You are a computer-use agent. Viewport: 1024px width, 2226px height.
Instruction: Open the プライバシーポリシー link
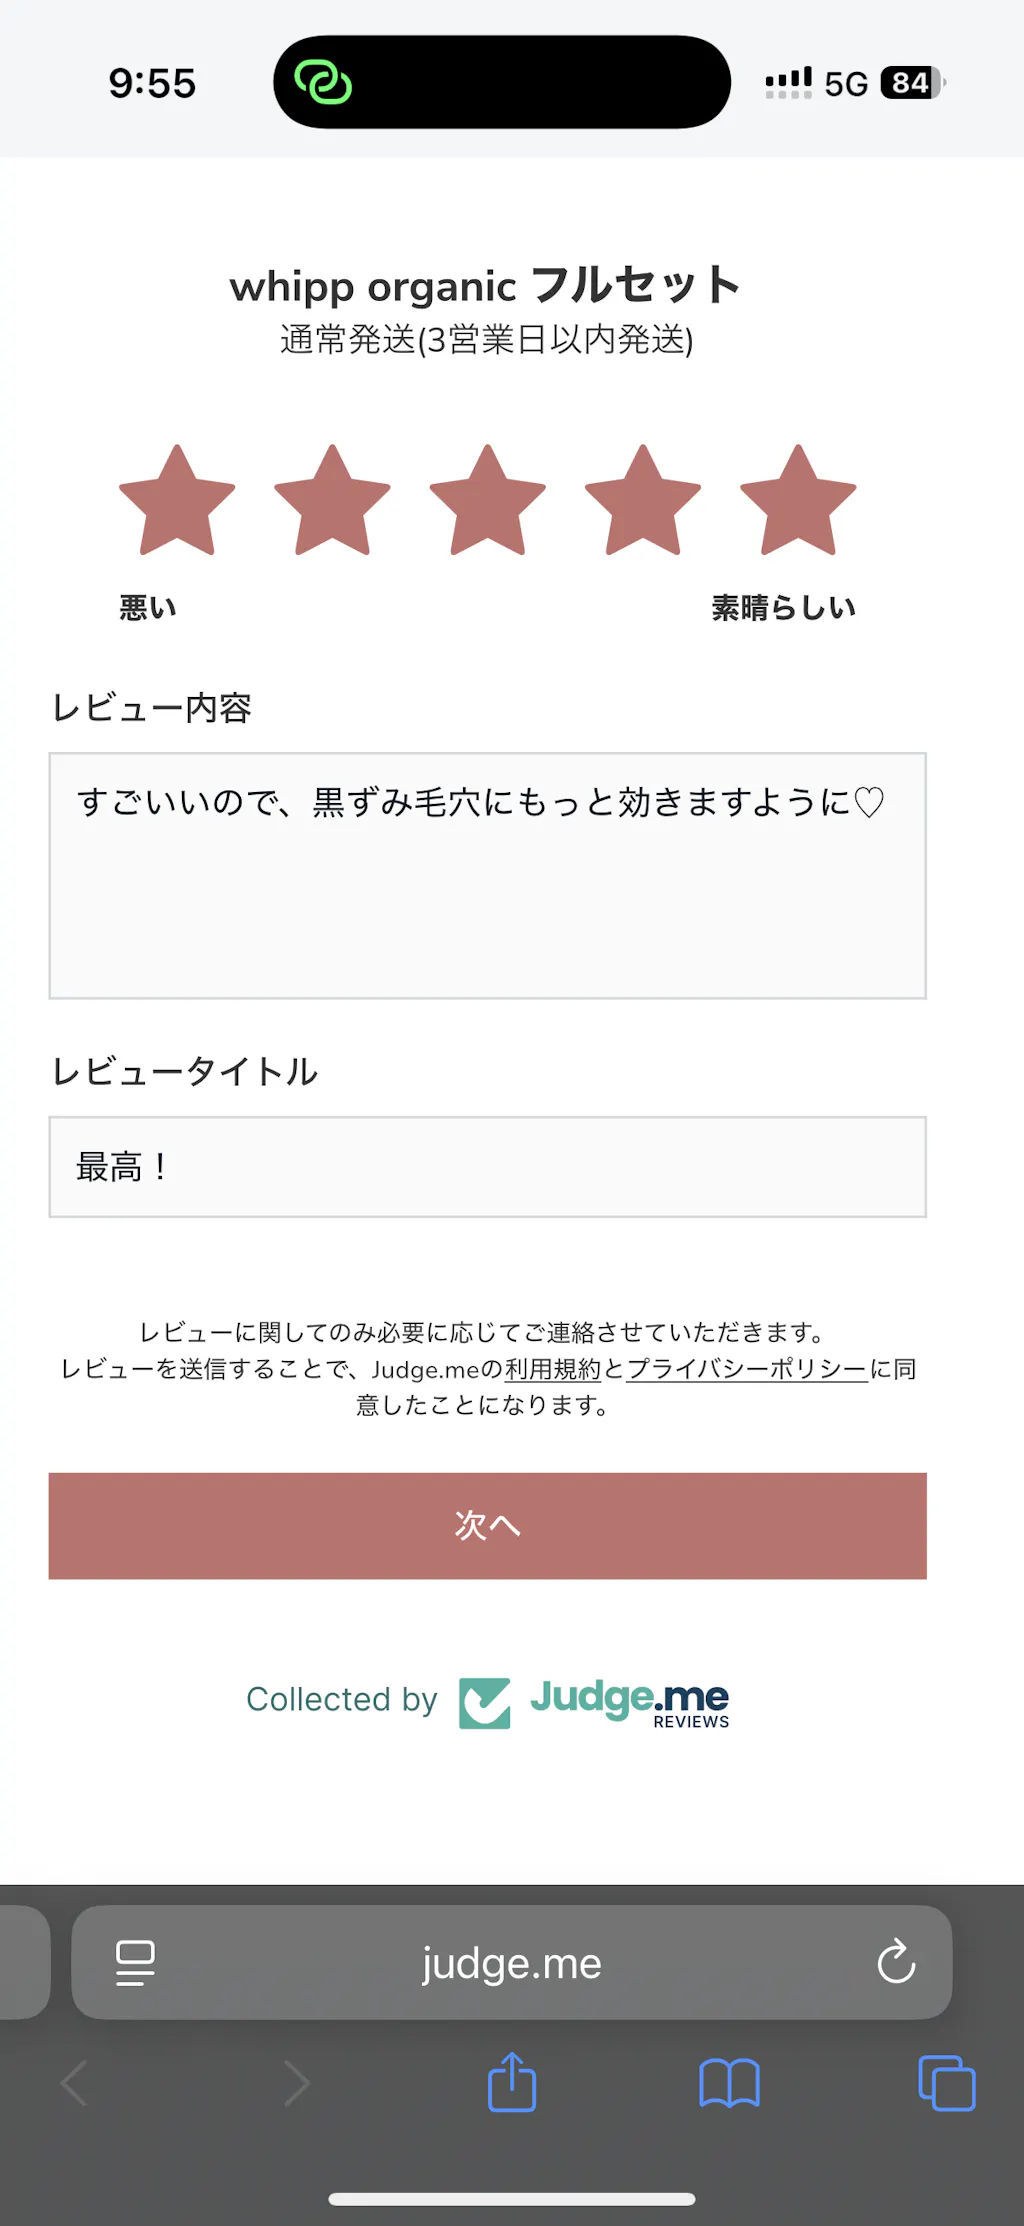click(x=746, y=1368)
